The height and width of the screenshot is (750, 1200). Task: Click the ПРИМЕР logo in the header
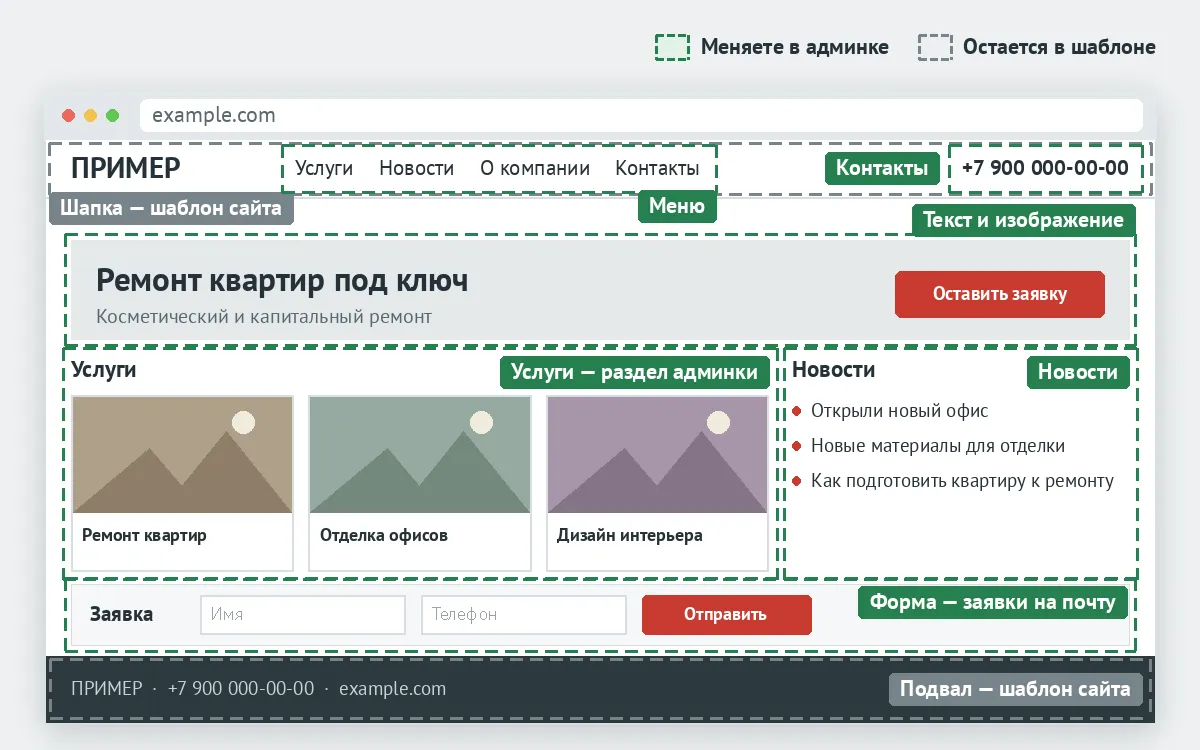pos(126,168)
